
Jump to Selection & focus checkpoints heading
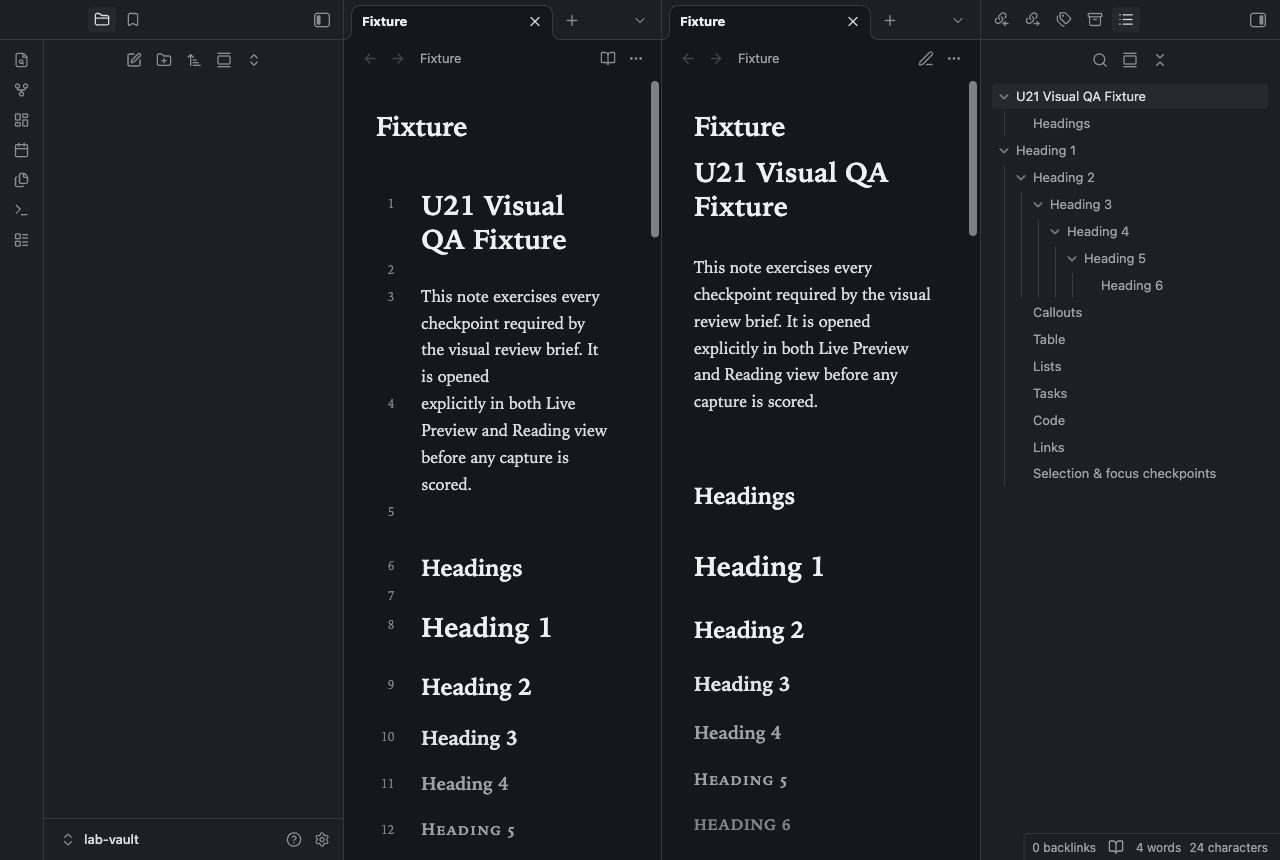click(1124, 473)
